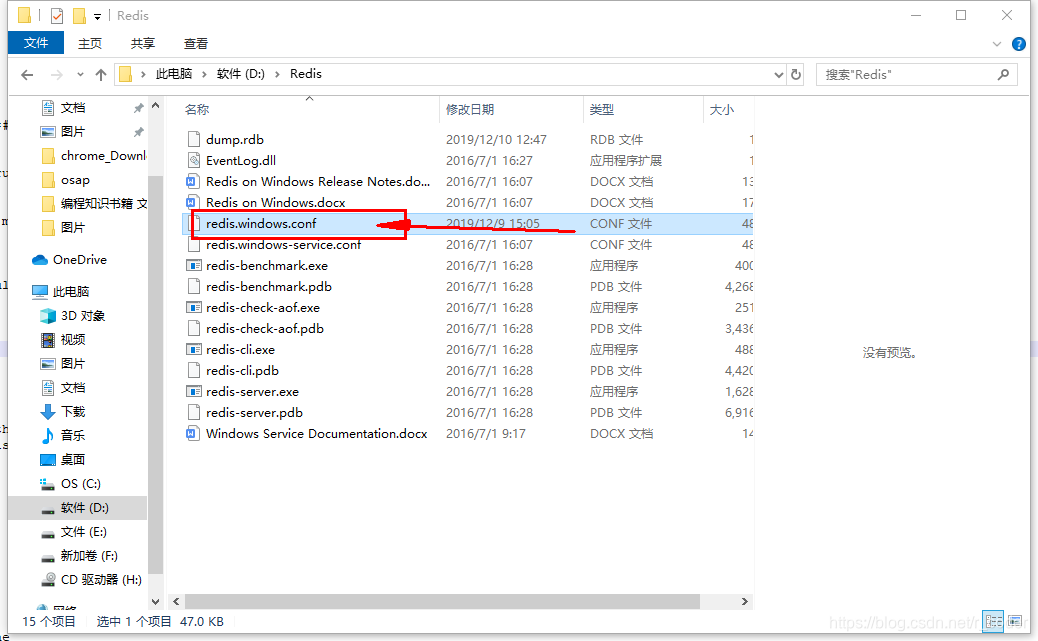Open pinned 图片 in quick access

(72, 132)
